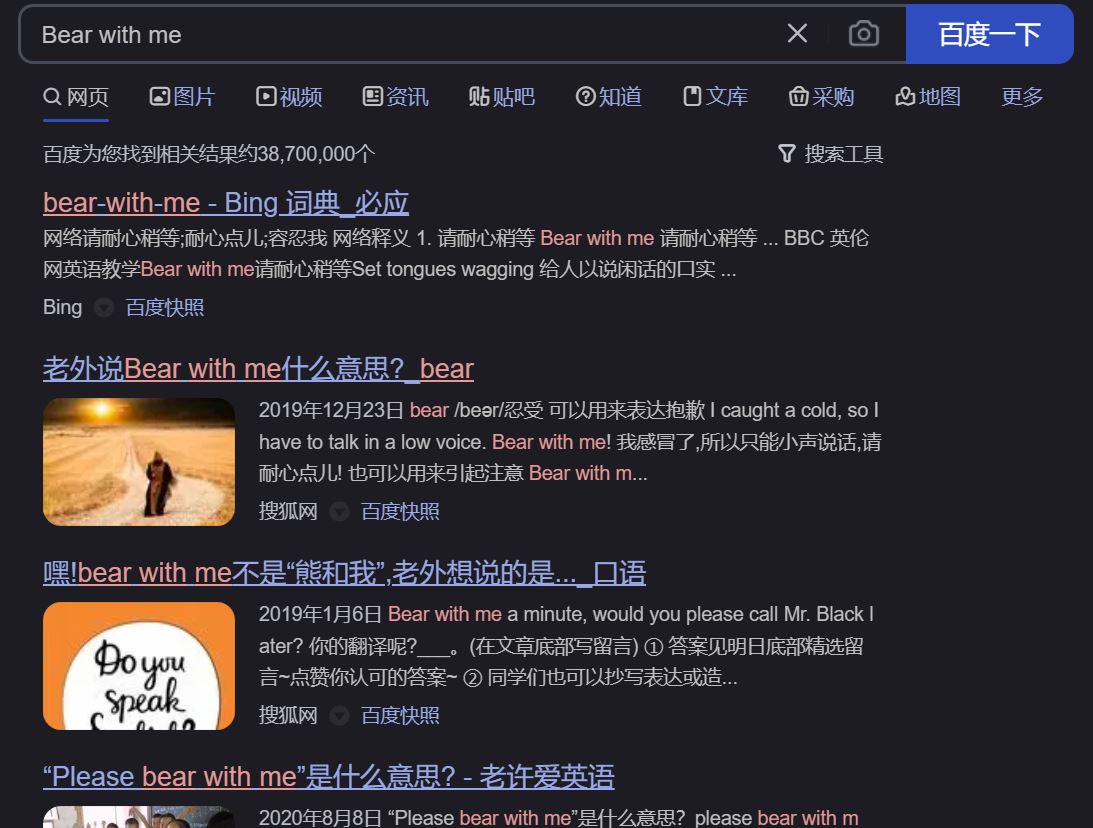The width and height of the screenshot is (1093, 828).
Task: Open image search via camera icon
Action: coord(863,33)
